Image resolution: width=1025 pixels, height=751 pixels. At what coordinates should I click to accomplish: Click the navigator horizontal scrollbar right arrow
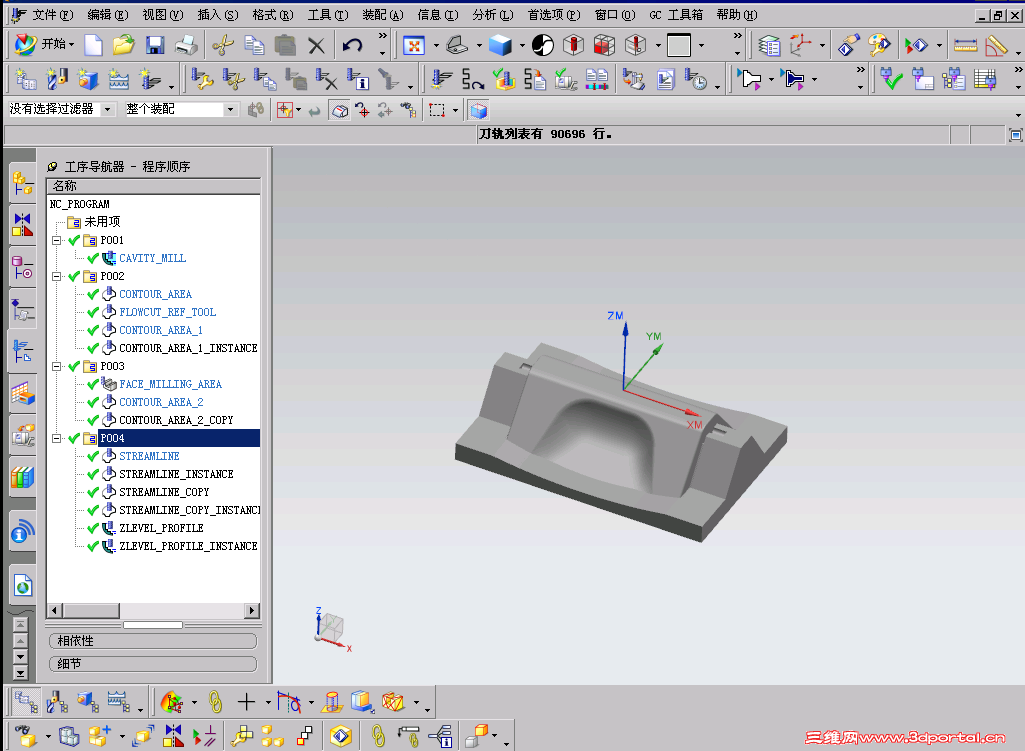[x=252, y=610]
